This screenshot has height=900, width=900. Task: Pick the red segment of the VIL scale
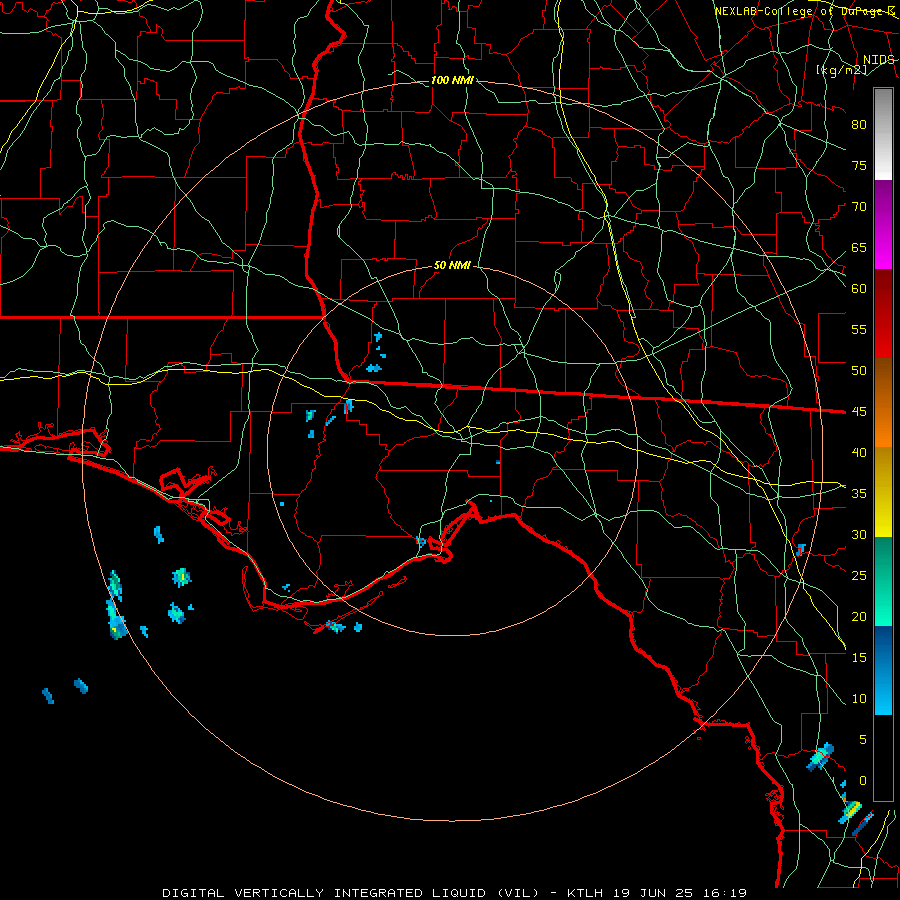[x=883, y=314]
